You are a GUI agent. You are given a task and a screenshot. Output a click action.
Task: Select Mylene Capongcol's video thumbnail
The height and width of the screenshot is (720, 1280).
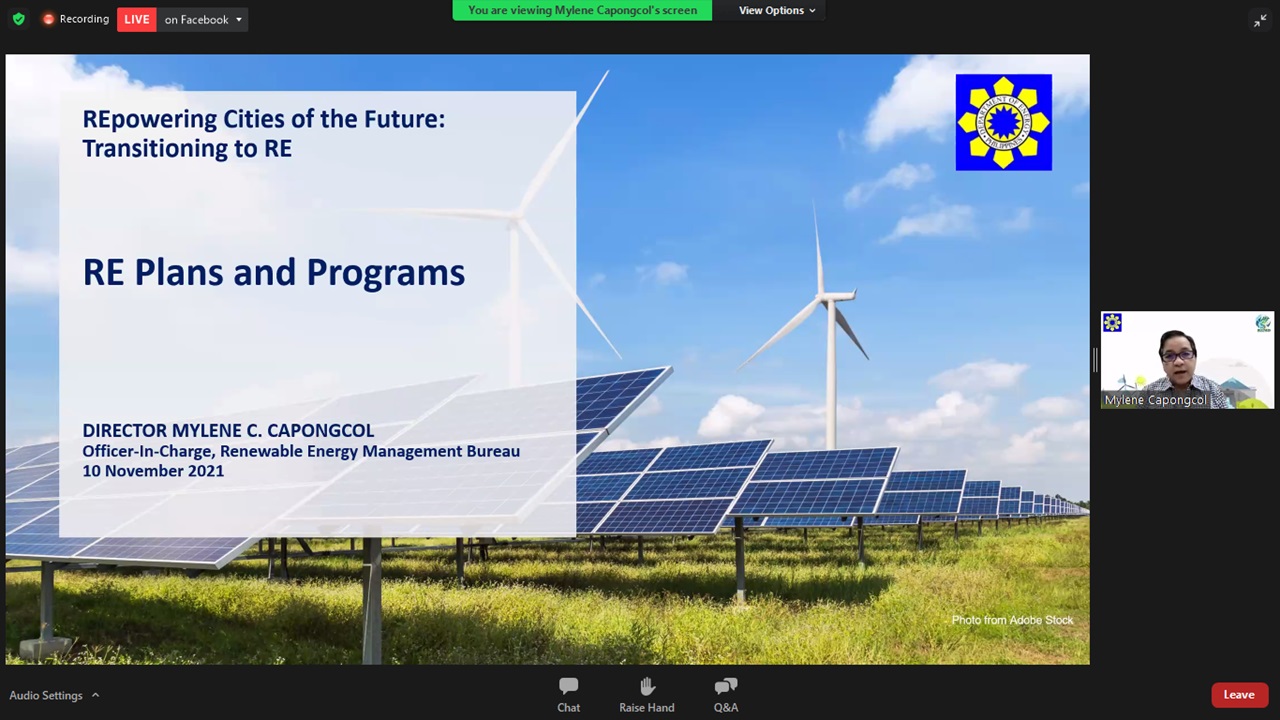(x=1187, y=355)
